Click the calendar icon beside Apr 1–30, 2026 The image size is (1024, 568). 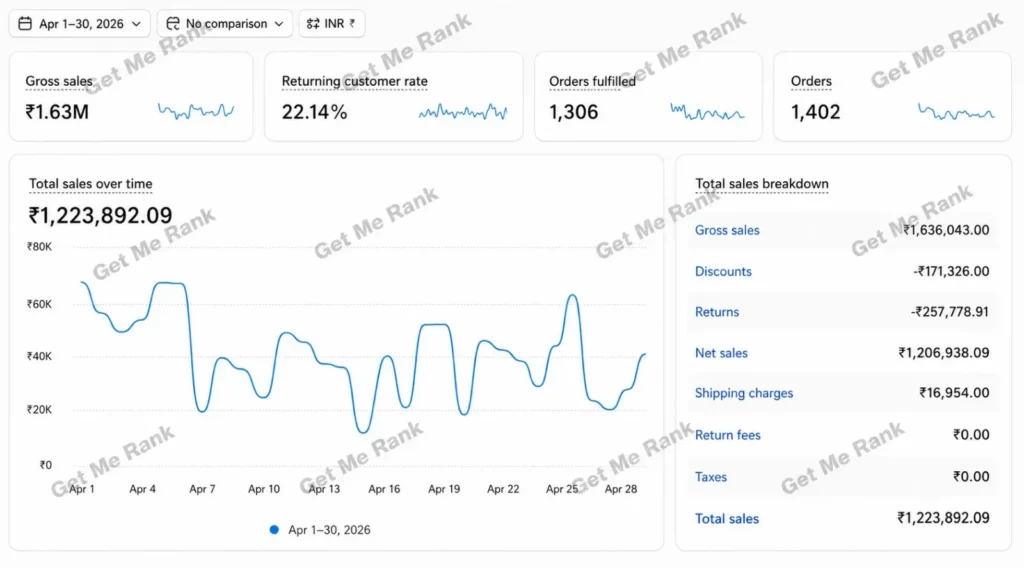click(25, 24)
